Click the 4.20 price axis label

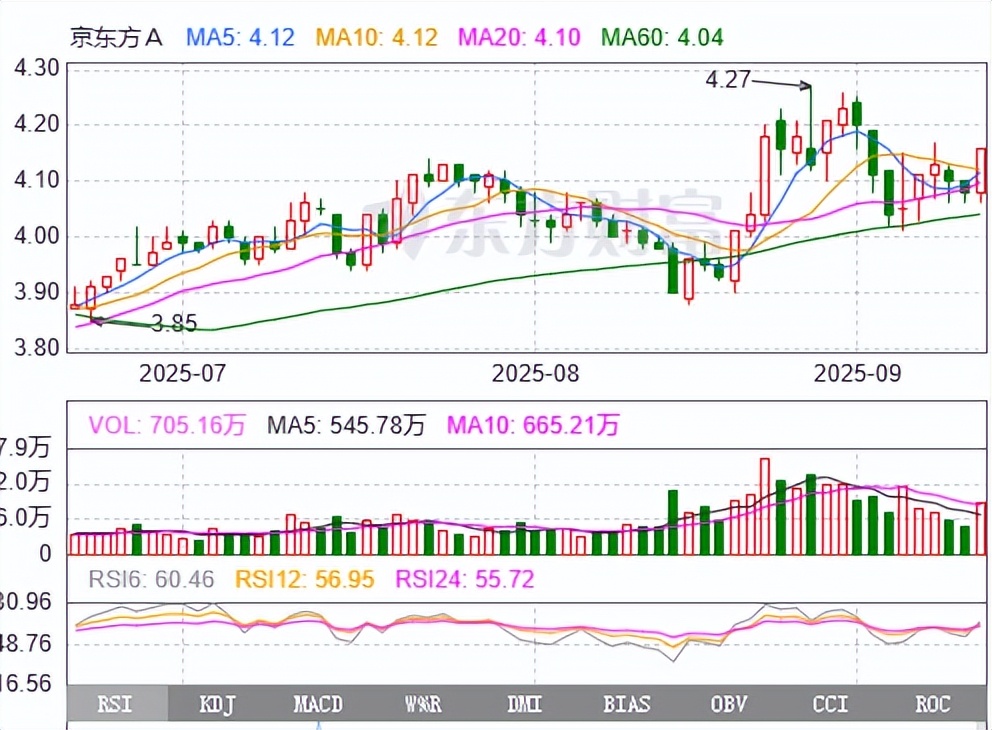[36, 124]
